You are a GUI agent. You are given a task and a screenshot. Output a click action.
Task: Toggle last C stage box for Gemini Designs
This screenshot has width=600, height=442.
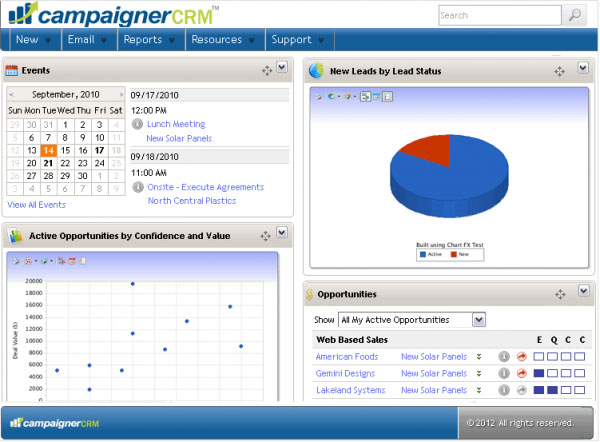tap(580, 373)
